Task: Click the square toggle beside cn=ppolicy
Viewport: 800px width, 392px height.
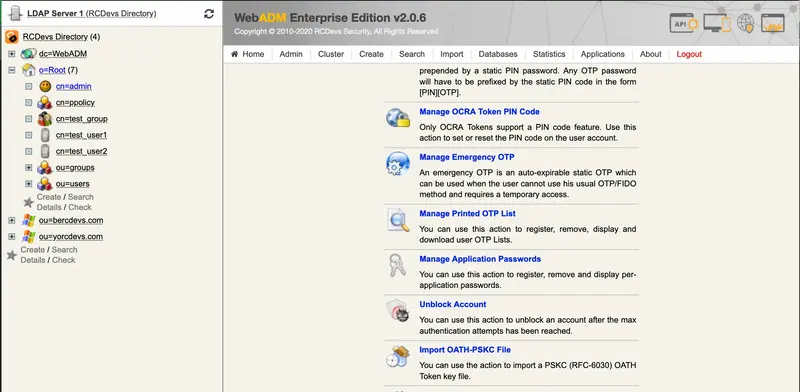Action: 29,103
